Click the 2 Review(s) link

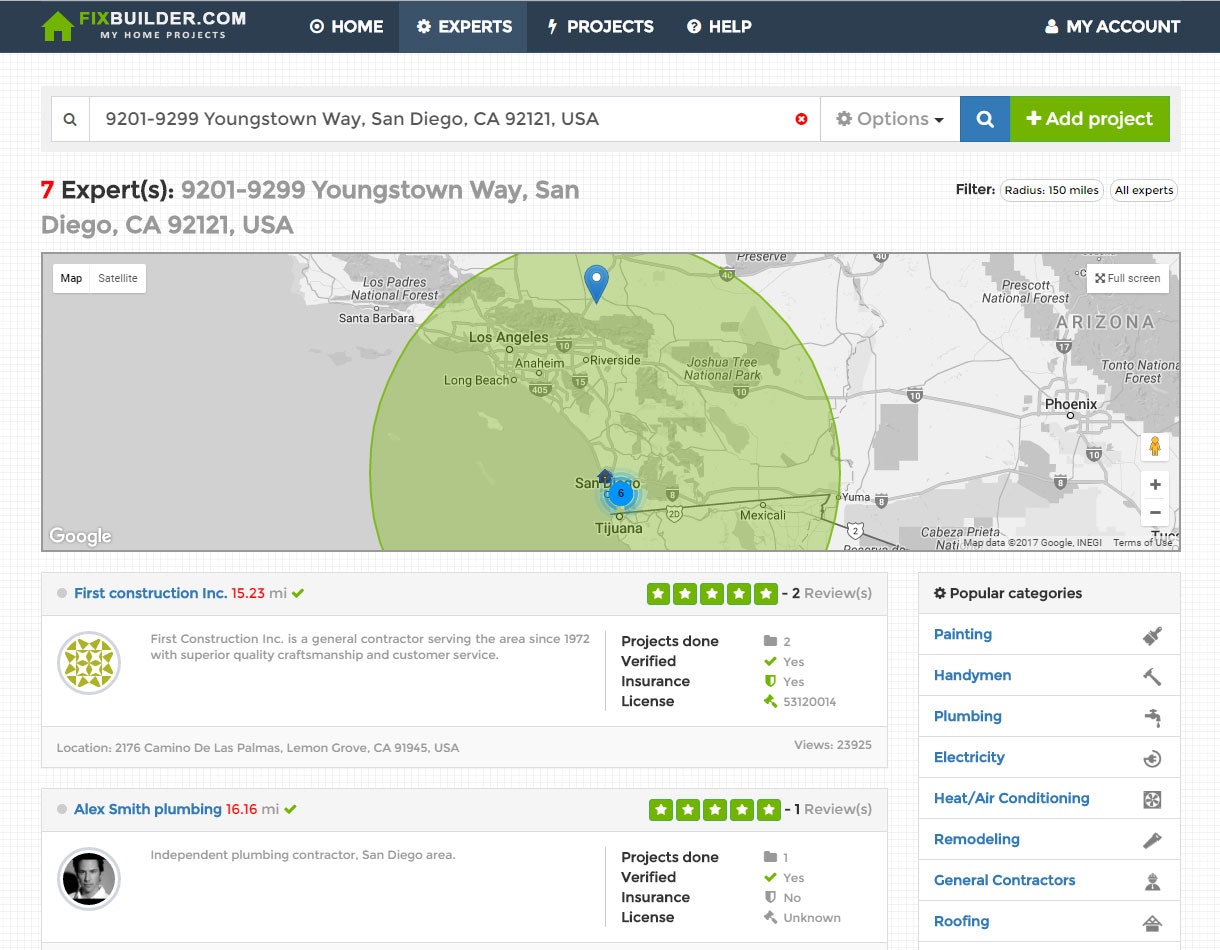point(832,593)
